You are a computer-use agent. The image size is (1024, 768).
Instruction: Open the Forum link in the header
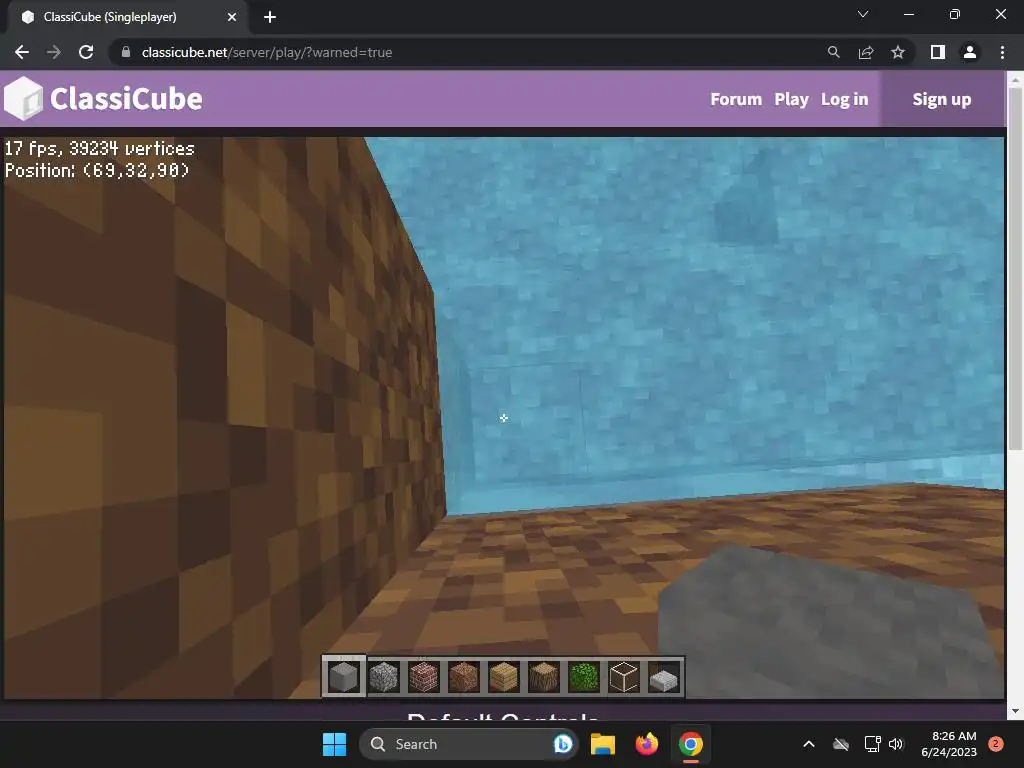[x=736, y=99]
